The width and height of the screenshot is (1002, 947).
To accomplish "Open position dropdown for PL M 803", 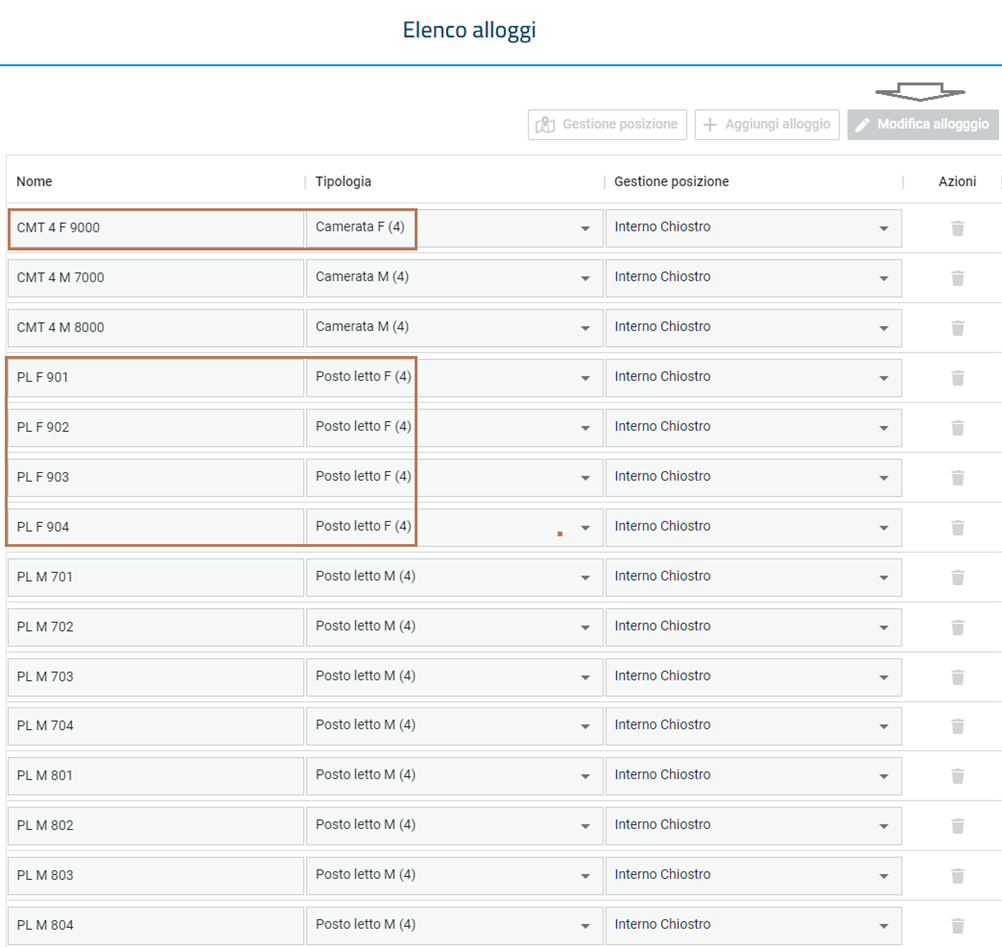I will click(x=753, y=875).
